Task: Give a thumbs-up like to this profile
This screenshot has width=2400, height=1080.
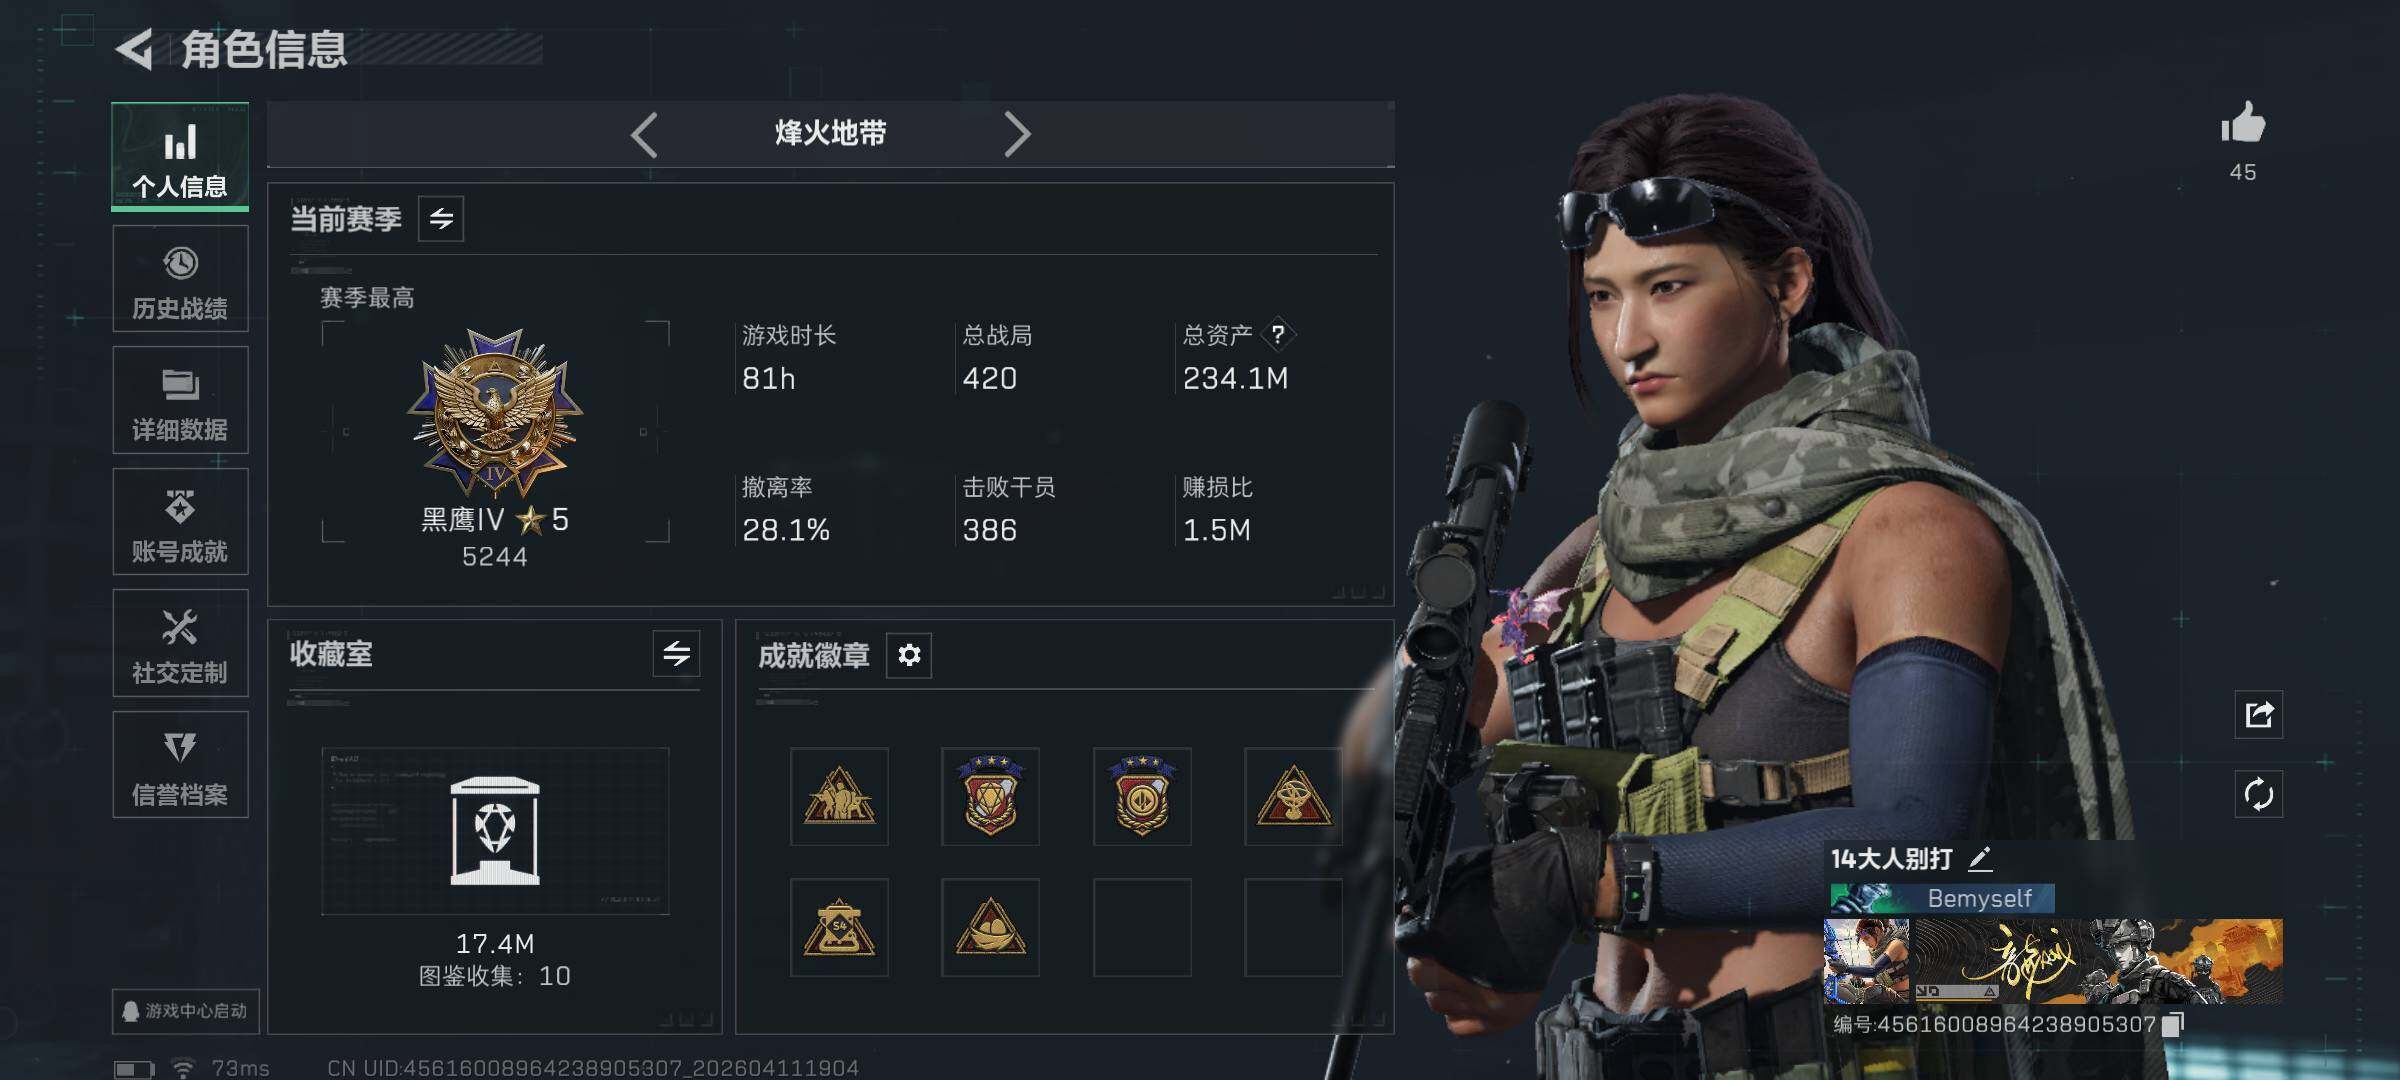Action: [x=2243, y=124]
